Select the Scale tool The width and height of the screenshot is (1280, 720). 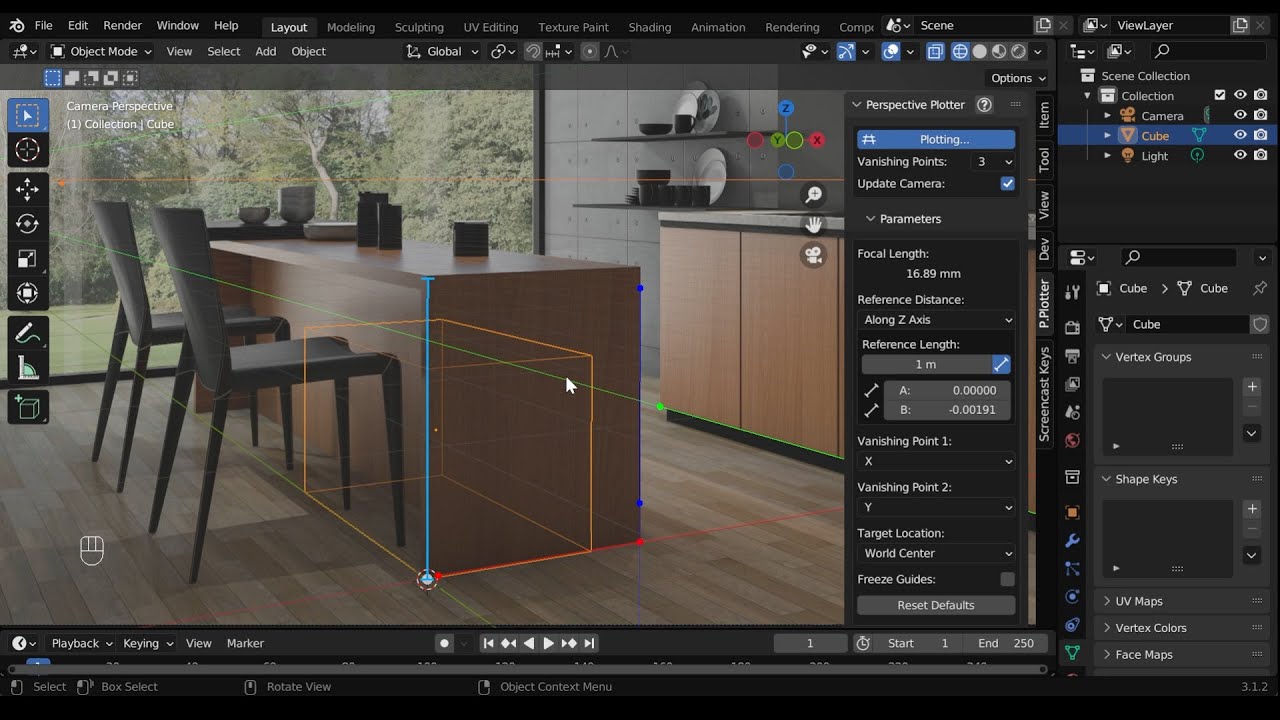28,259
